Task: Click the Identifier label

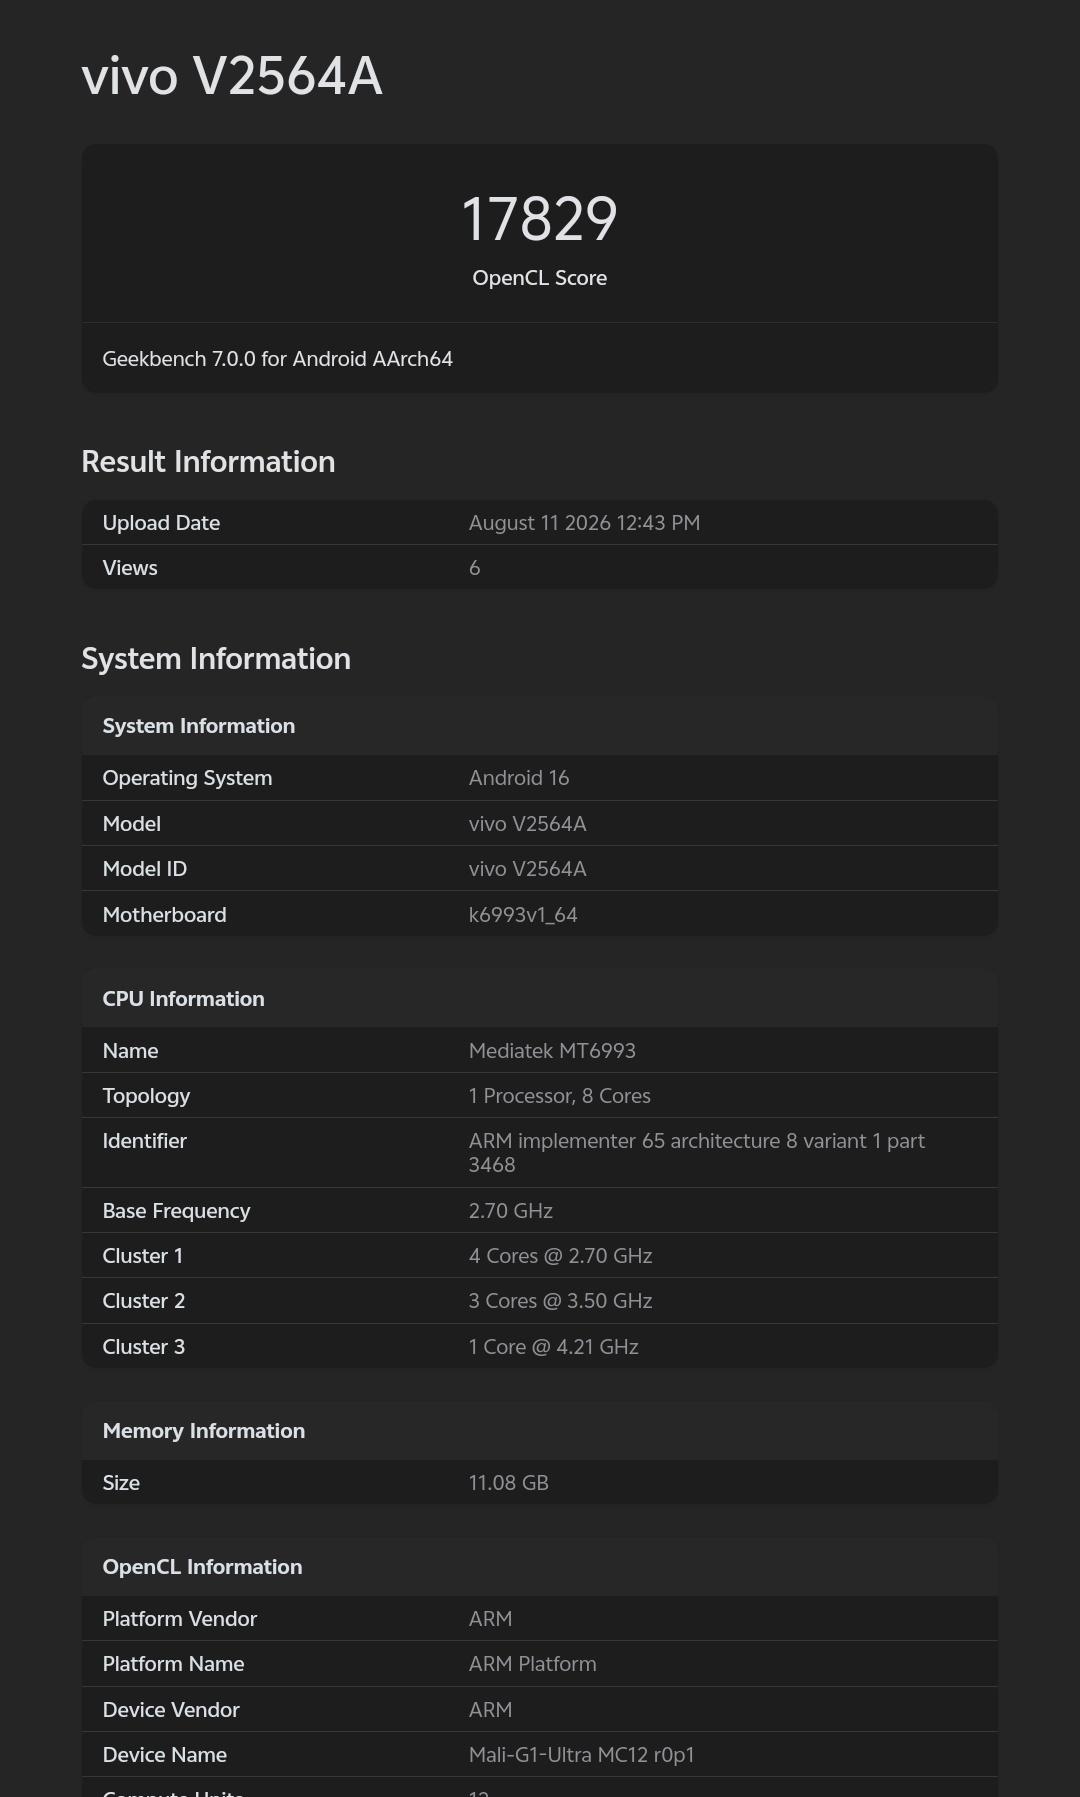Action: (x=144, y=1141)
